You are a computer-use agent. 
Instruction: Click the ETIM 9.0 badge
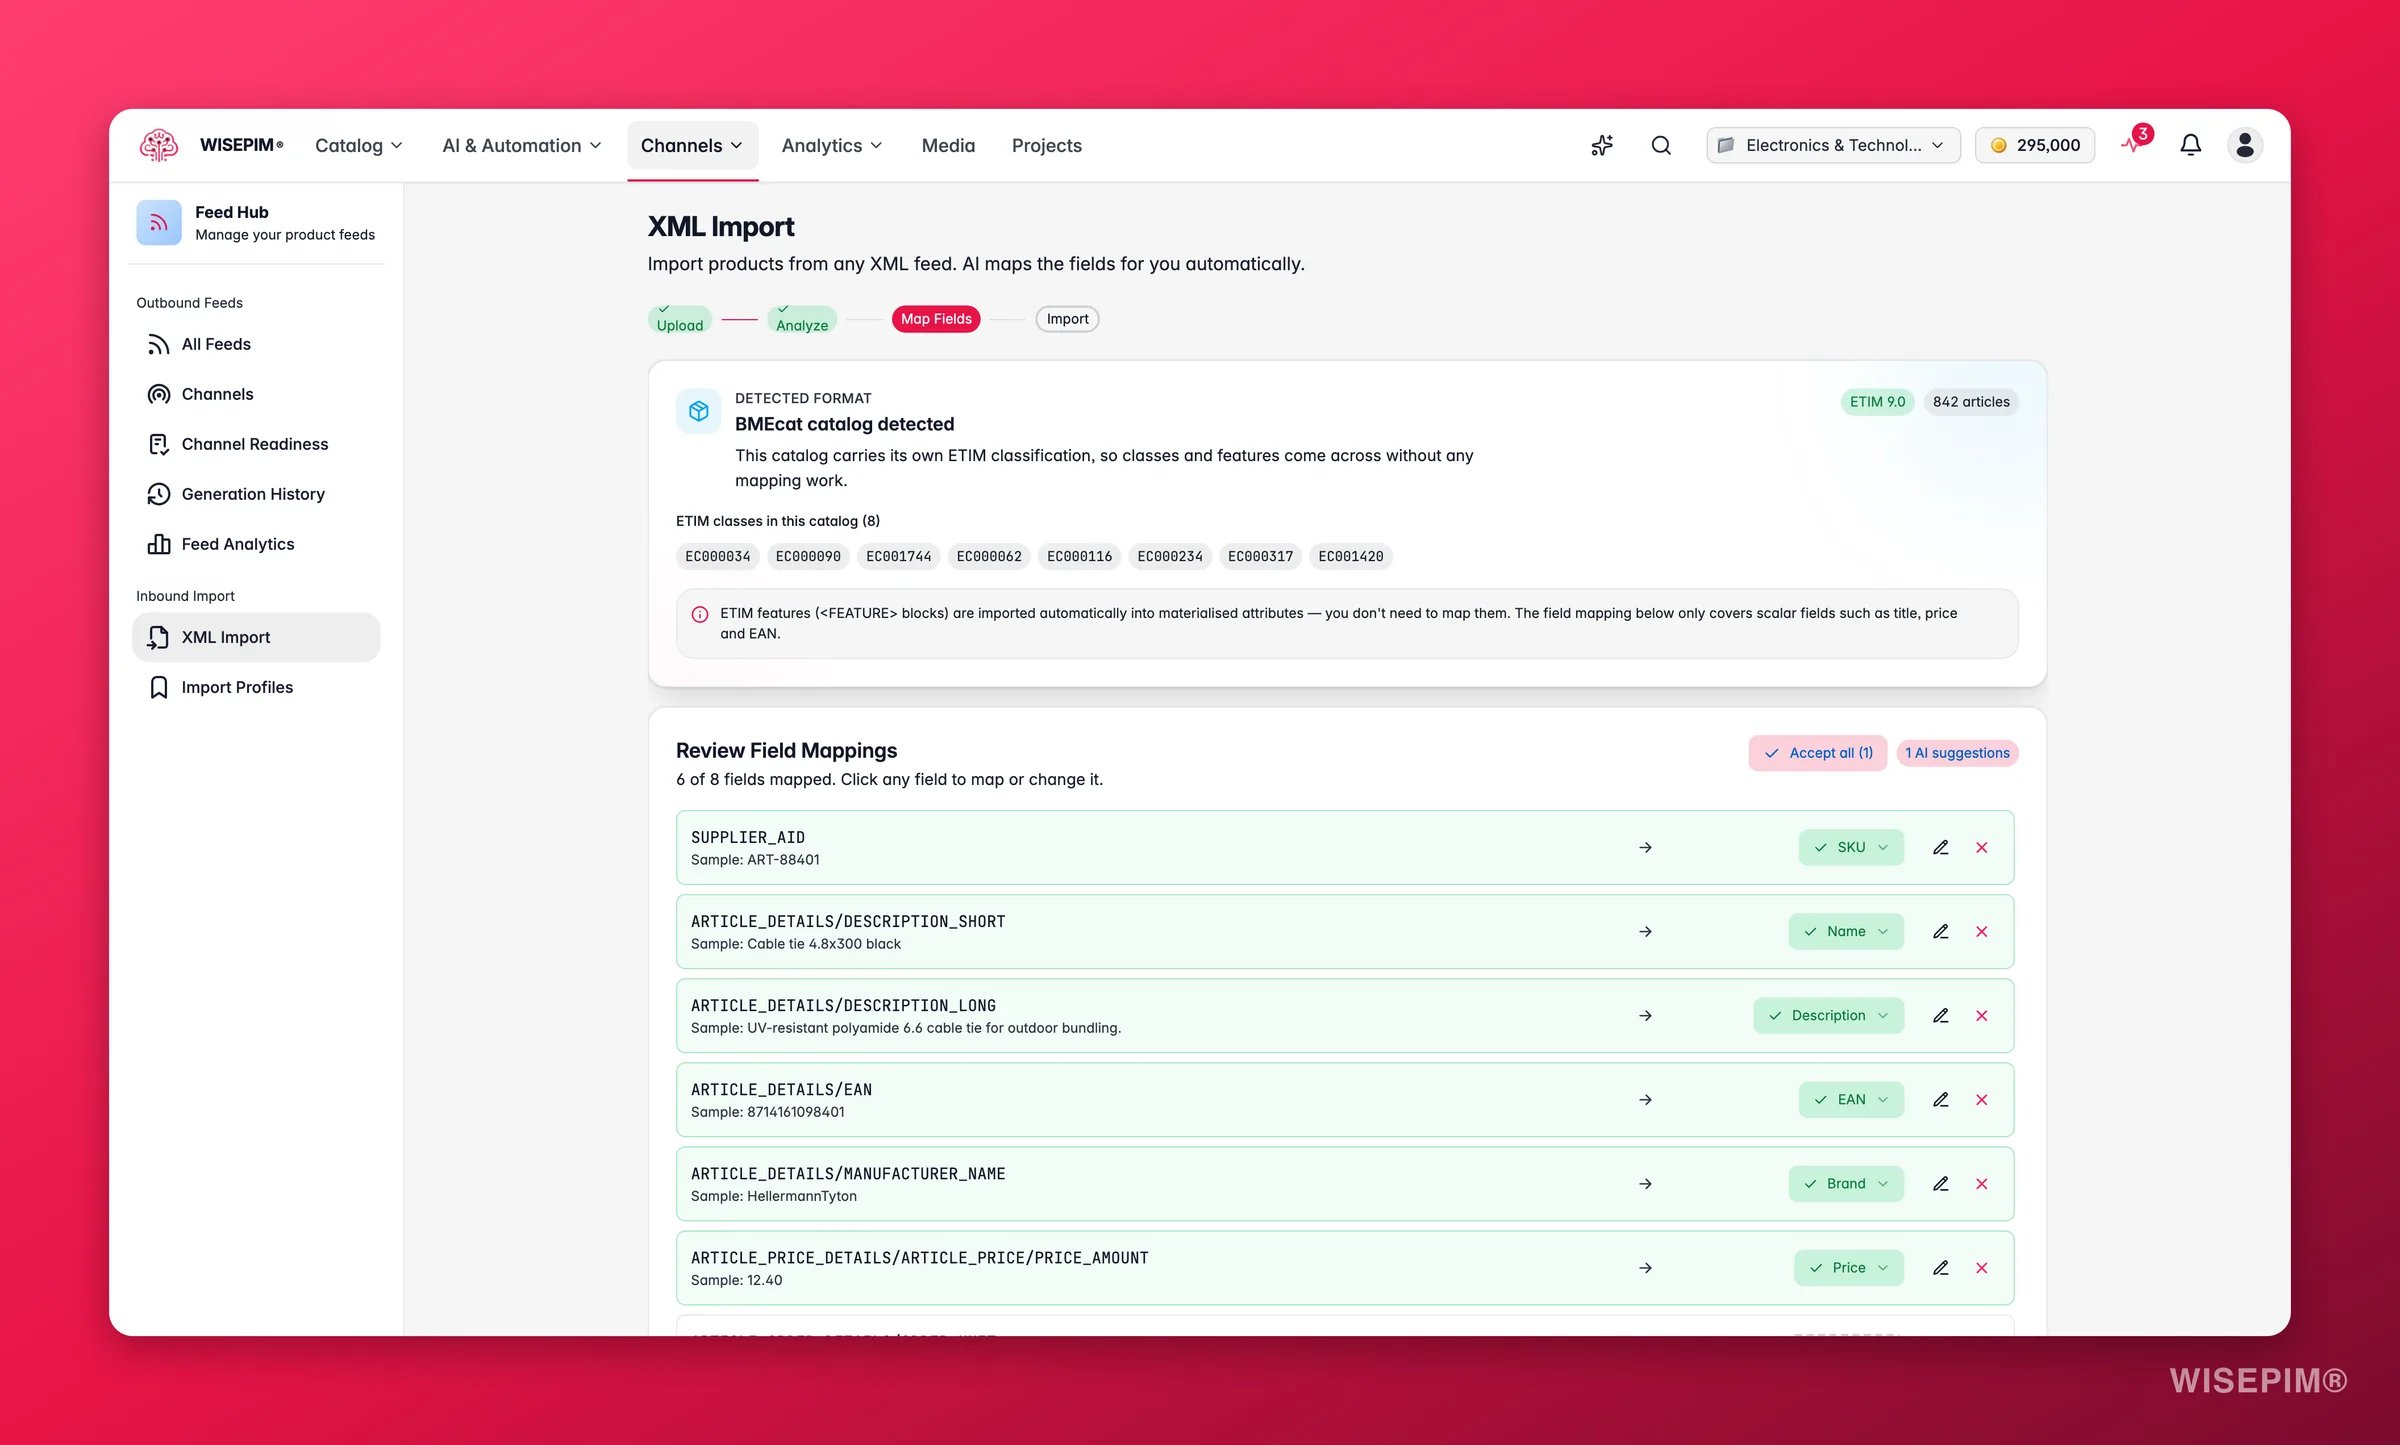[x=1877, y=402]
